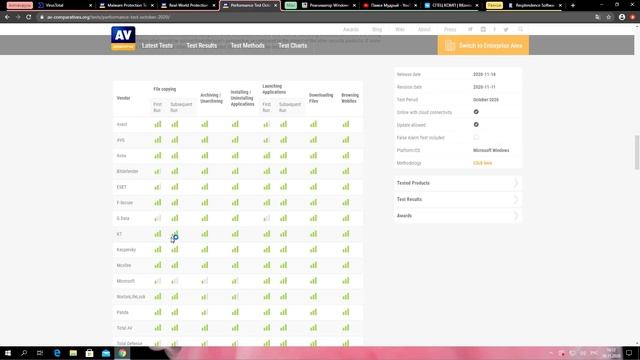The width and height of the screenshot is (640, 360).
Task: Click the AV-Comparatives logo
Action: 123,38
